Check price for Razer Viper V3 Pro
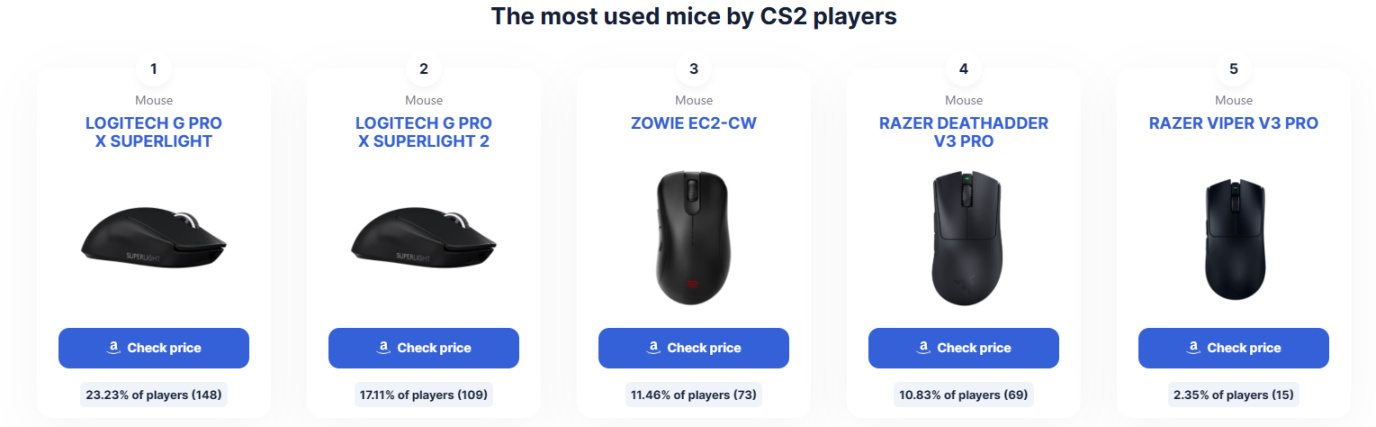This screenshot has width=1376, height=427. tap(1233, 348)
